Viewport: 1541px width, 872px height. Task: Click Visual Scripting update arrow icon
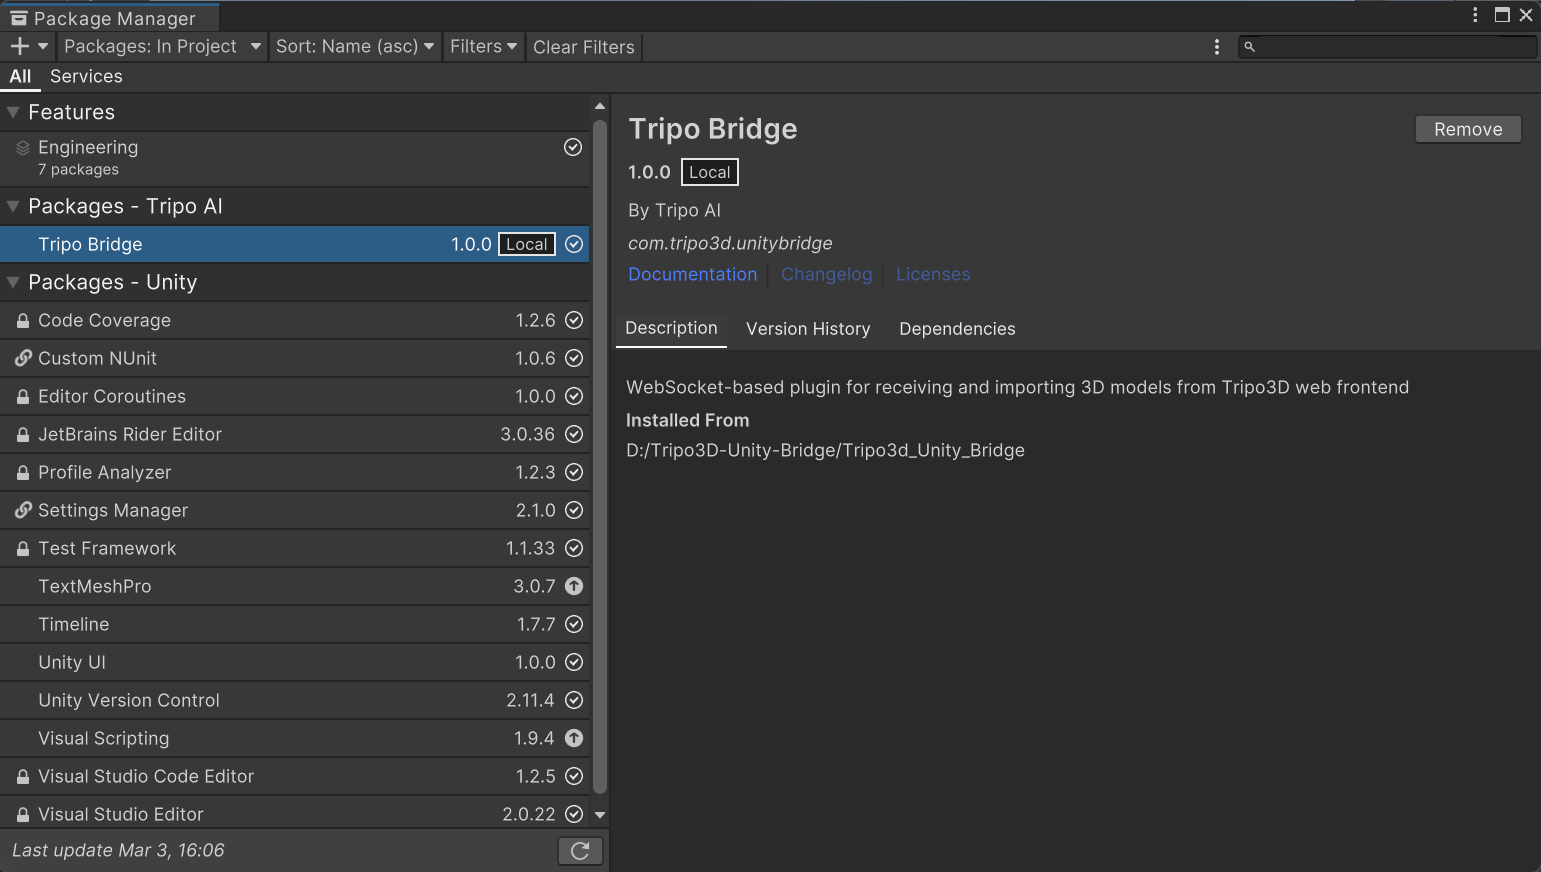click(x=574, y=738)
